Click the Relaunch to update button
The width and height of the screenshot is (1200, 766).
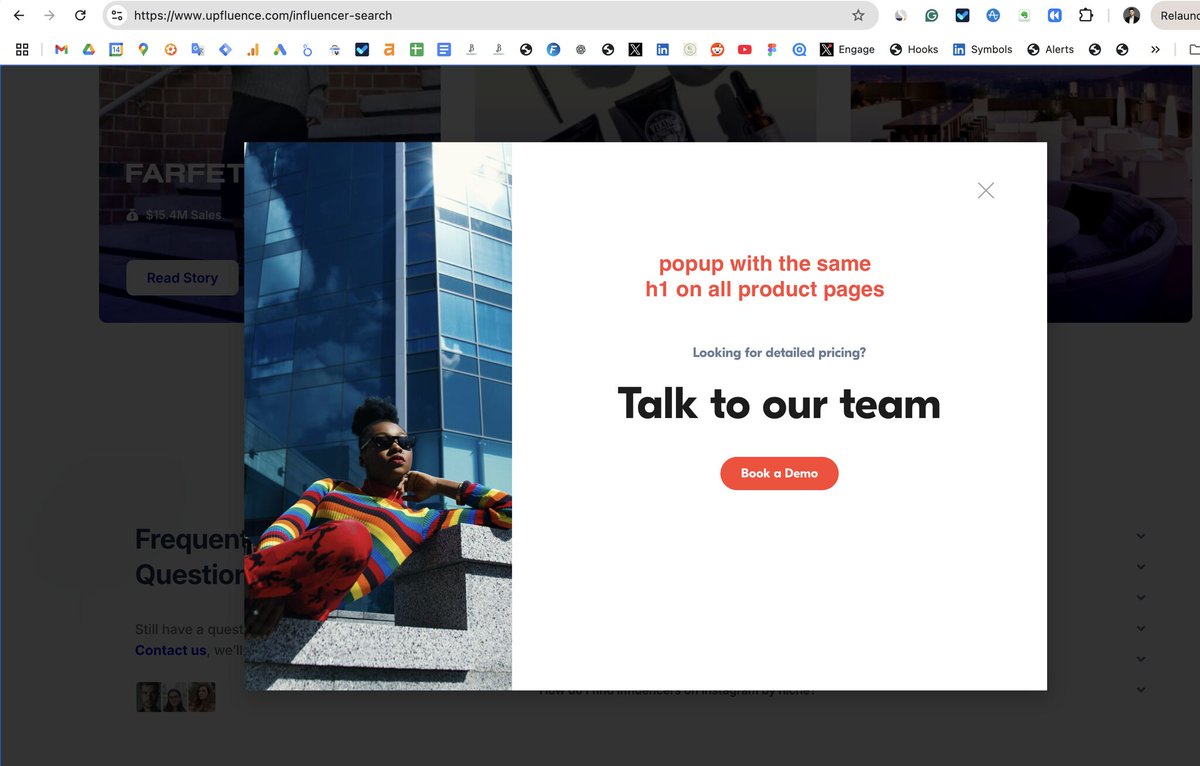pyautogui.click(x=1177, y=15)
